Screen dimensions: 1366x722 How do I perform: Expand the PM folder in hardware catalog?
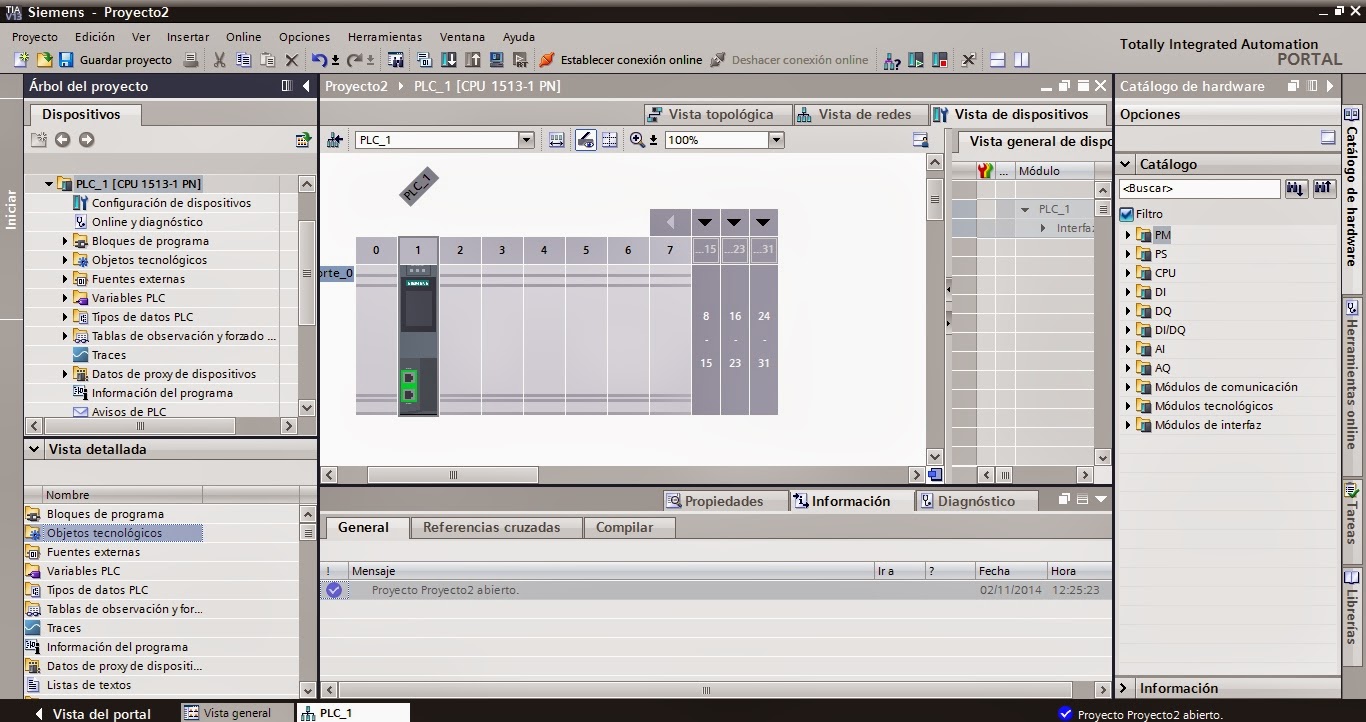point(1128,233)
